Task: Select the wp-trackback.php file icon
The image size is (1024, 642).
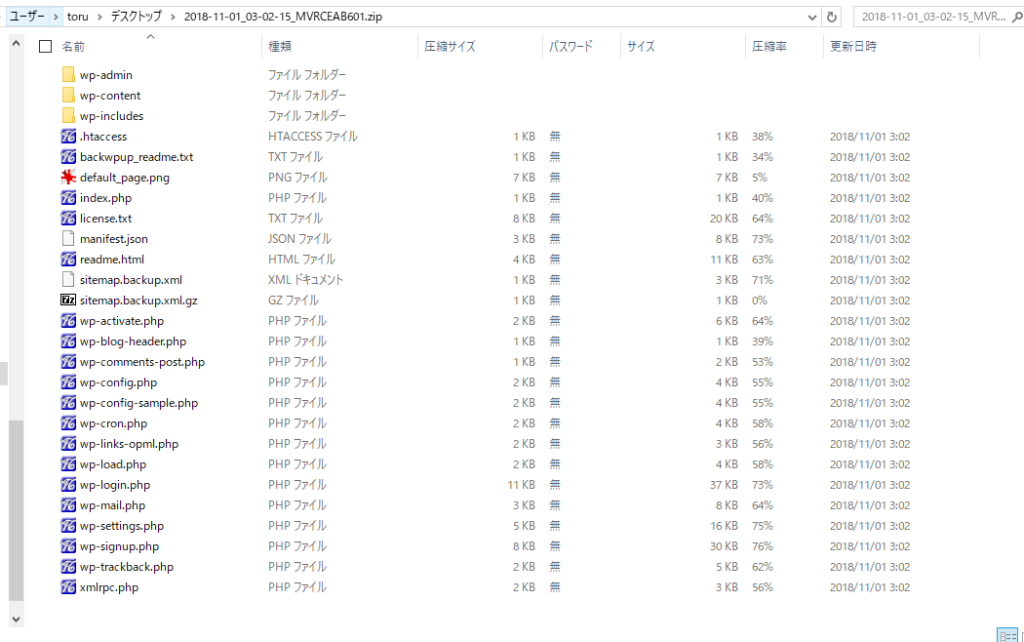Action: pyautogui.click(x=68, y=566)
